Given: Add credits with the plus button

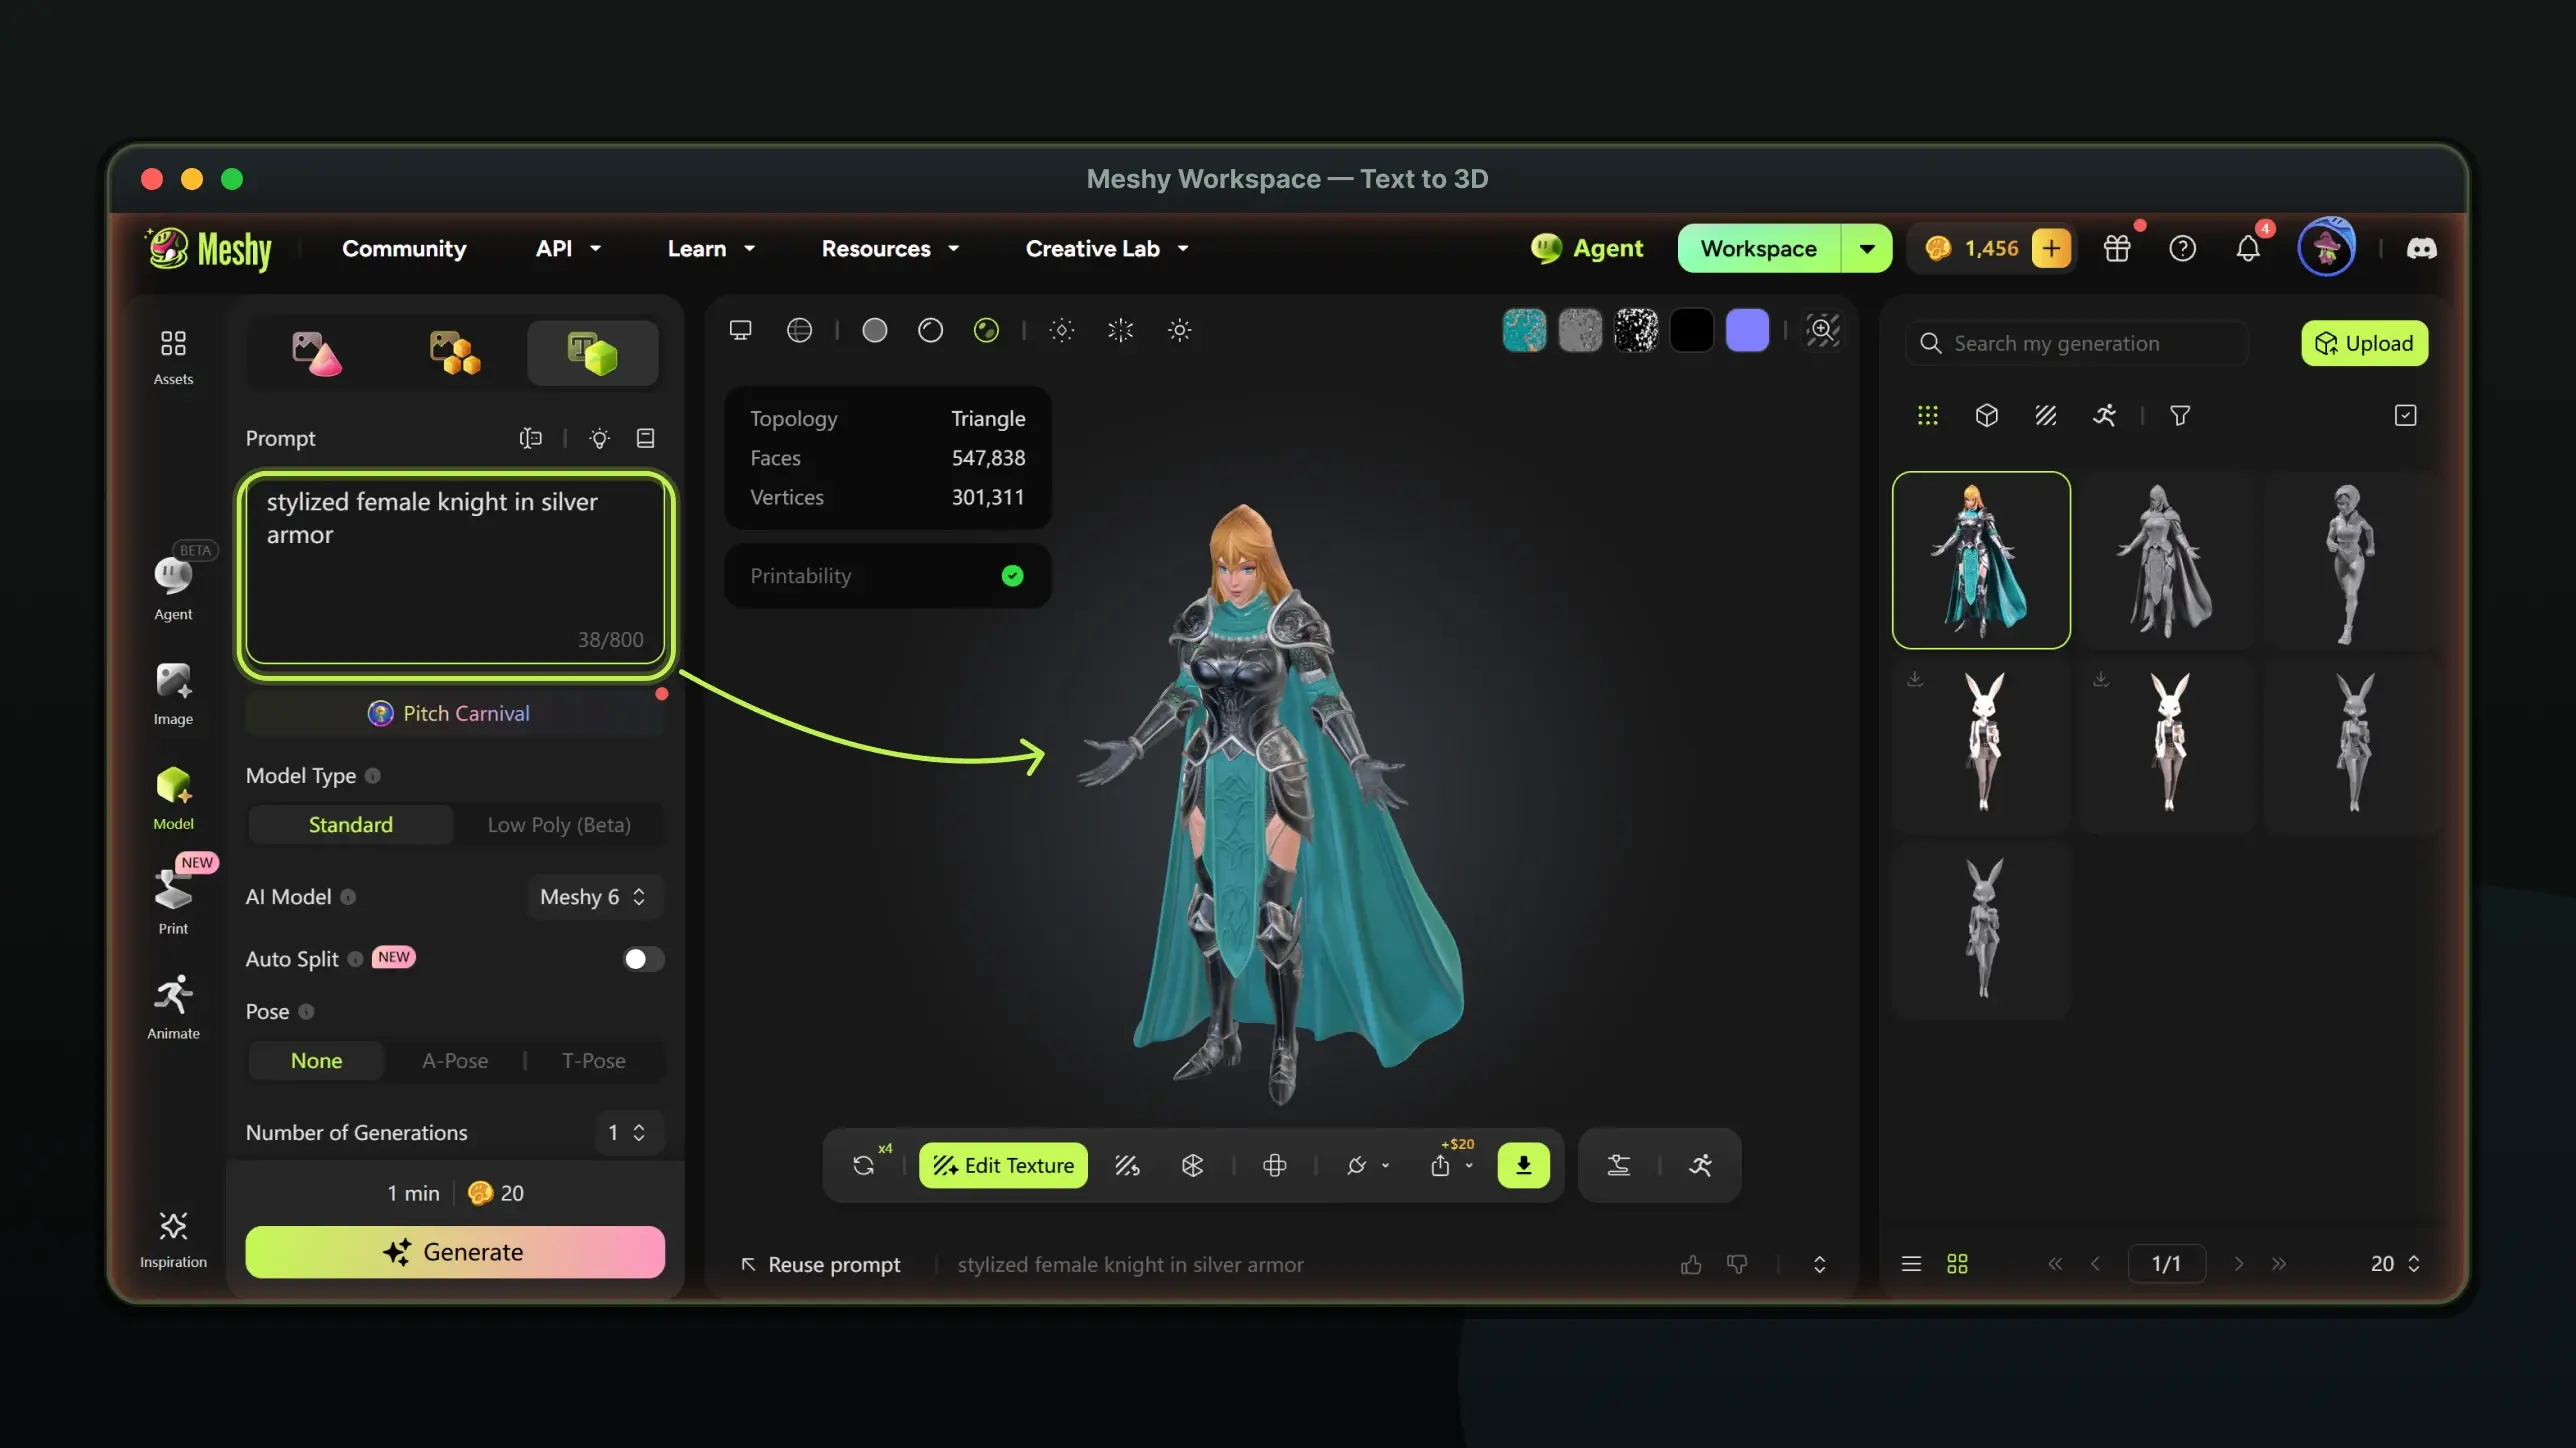Looking at the screenshot, I should point(2051,248).
